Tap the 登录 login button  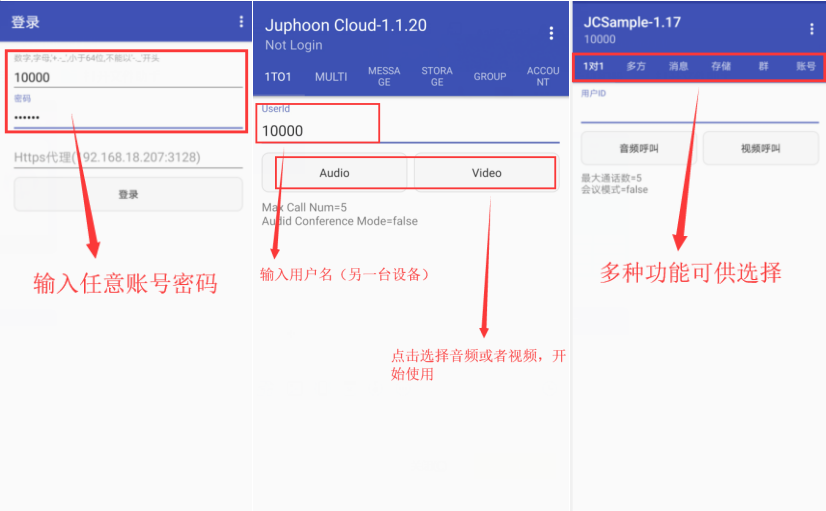tap(128, 194)
